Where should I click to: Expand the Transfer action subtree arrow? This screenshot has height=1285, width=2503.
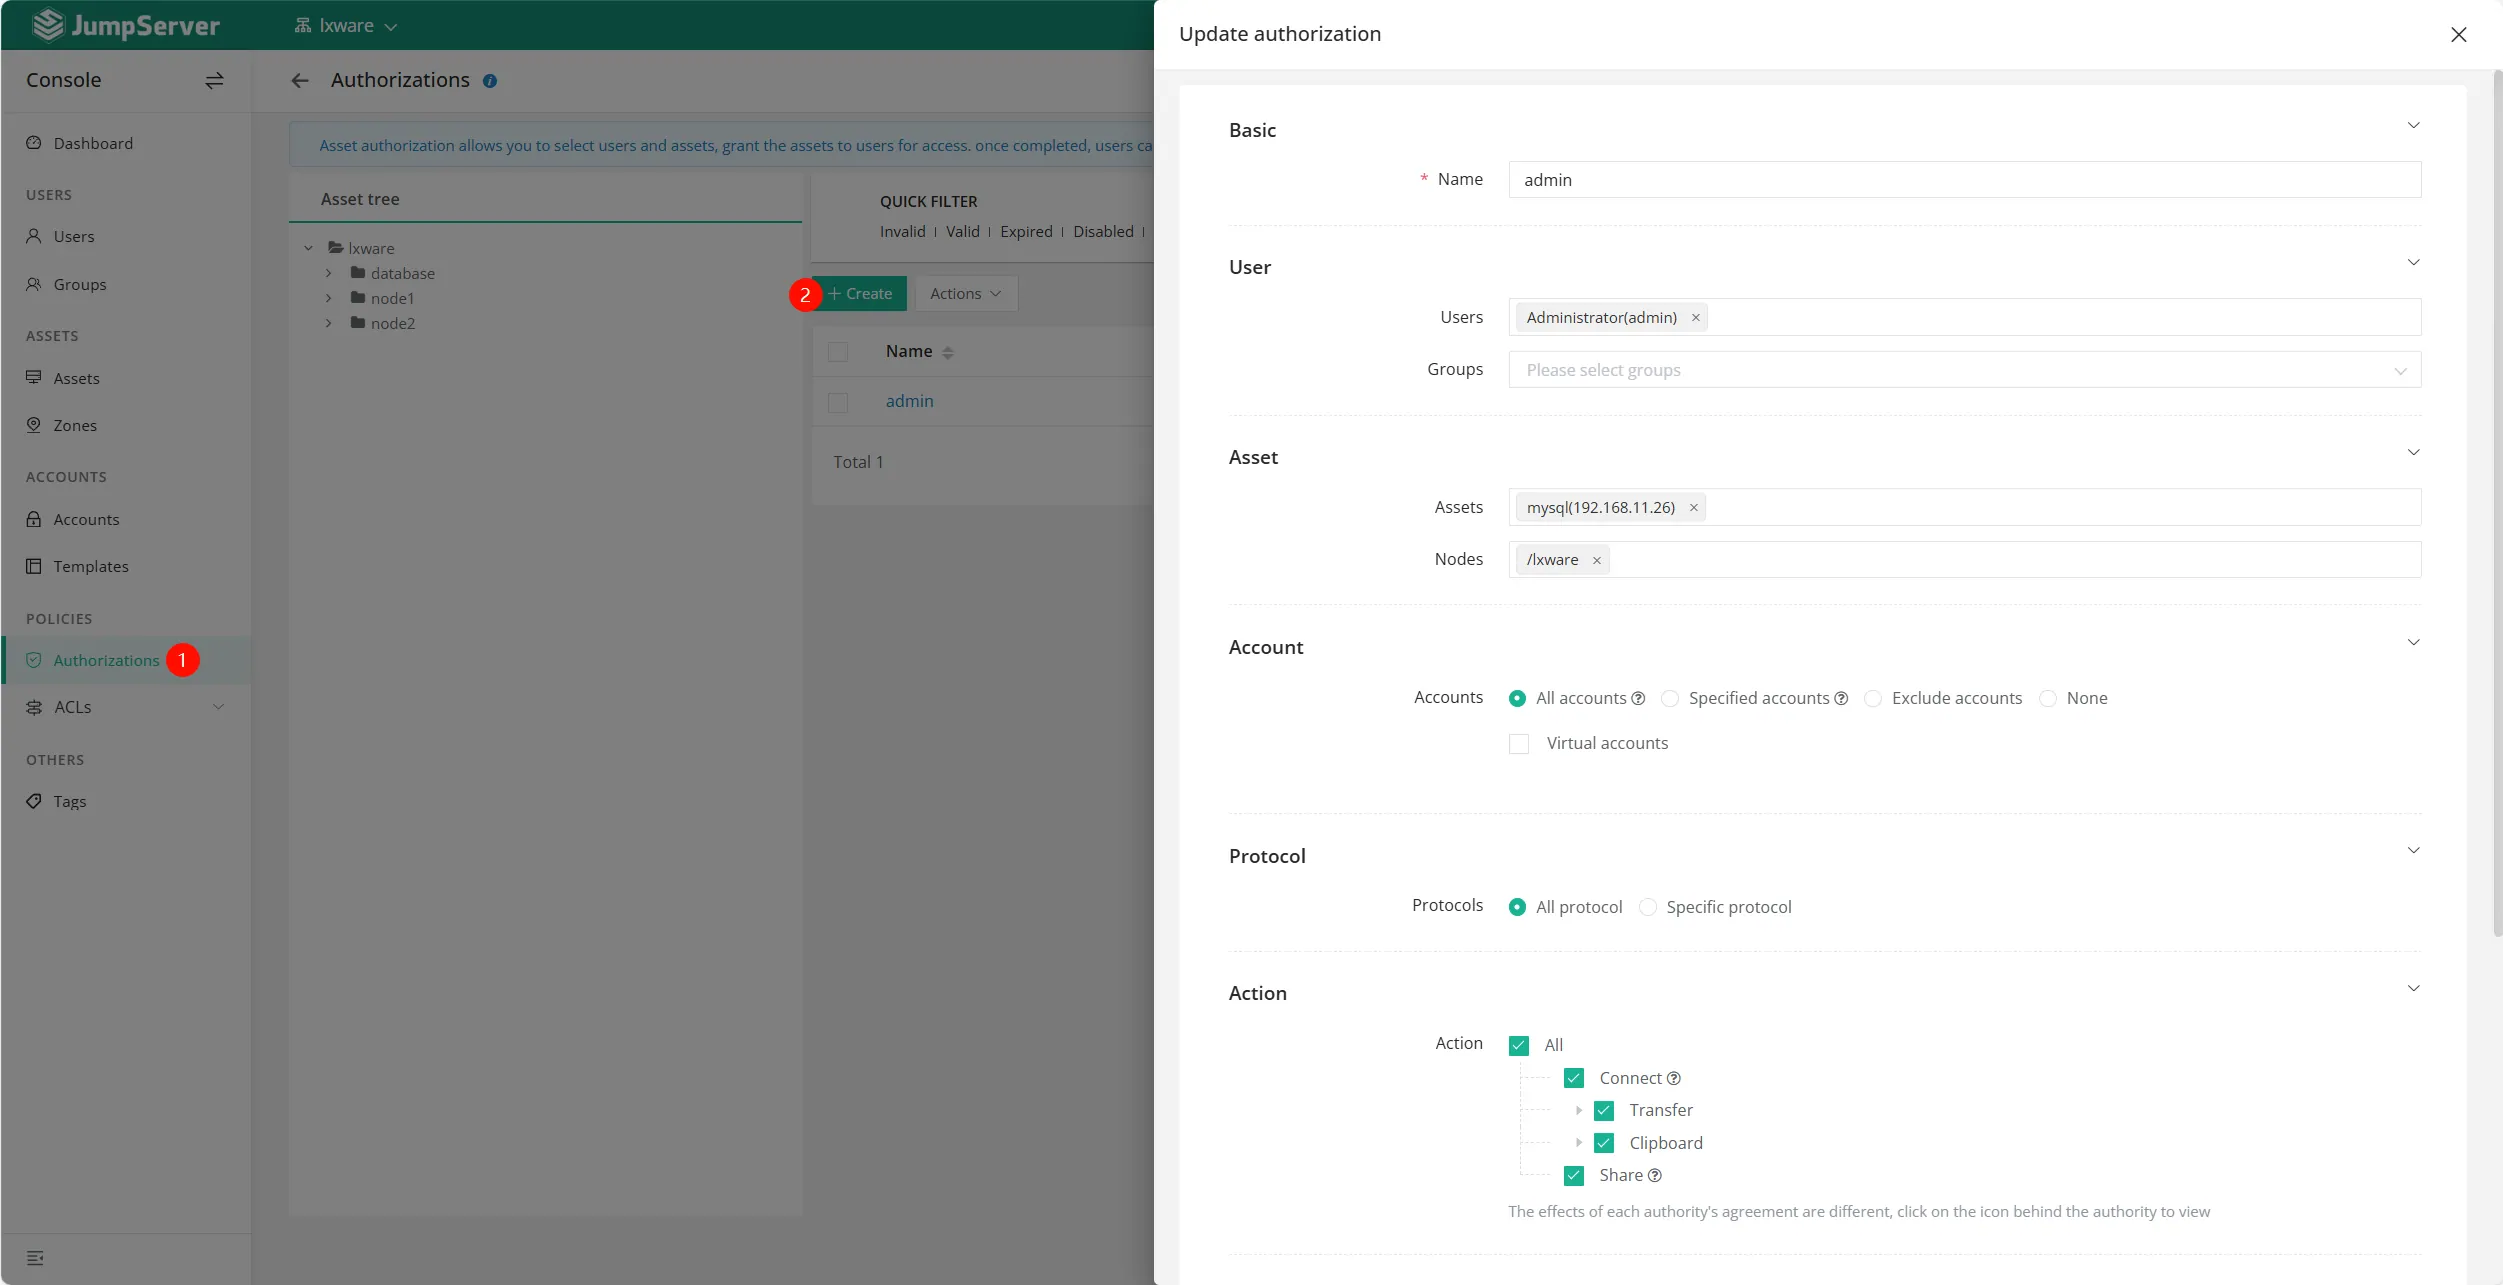1579,1110
